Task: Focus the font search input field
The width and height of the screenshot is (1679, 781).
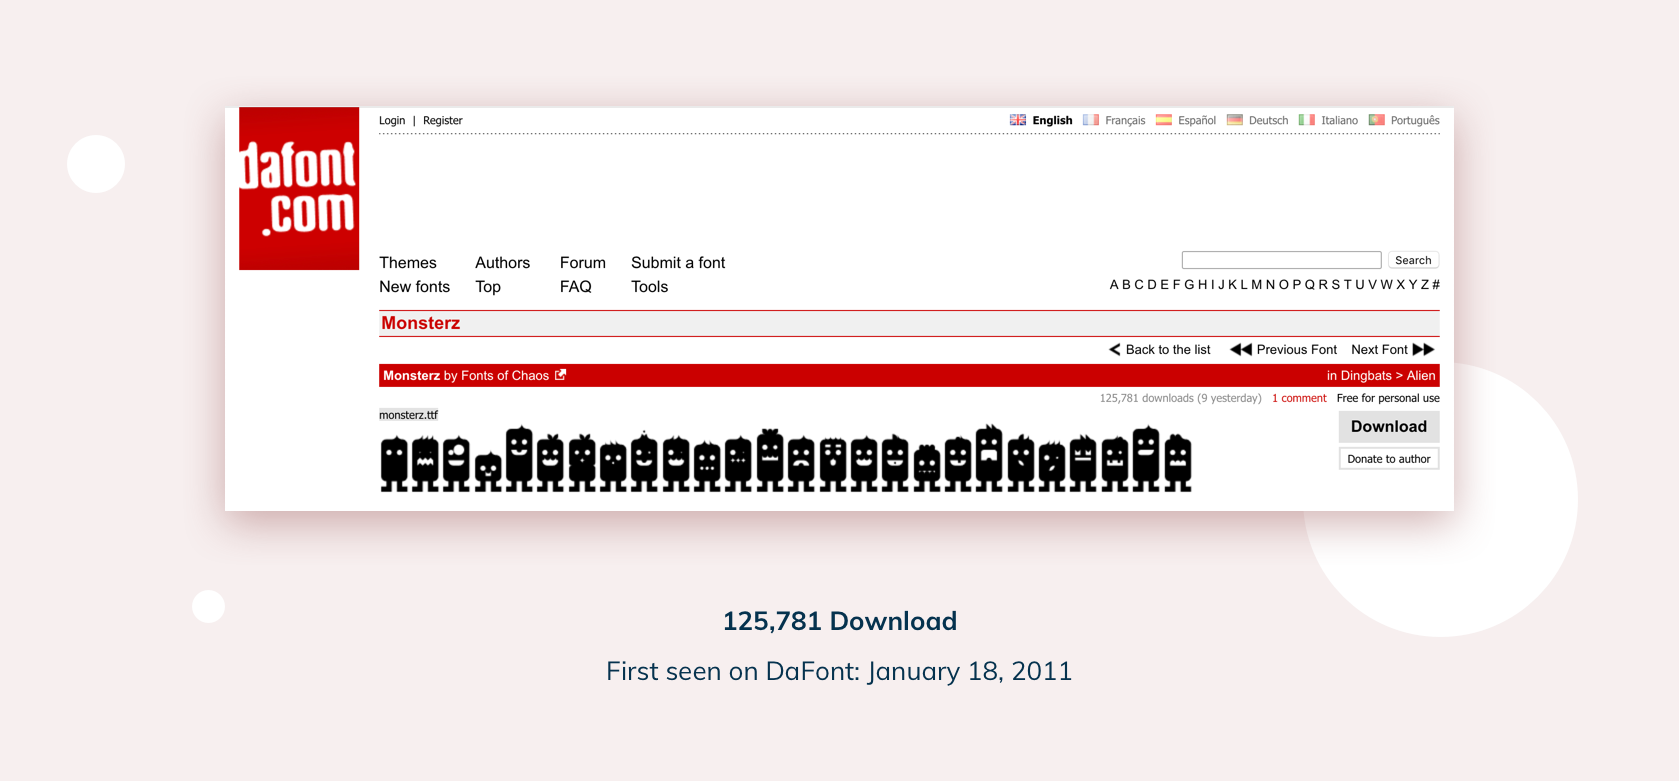Action: click(x=1281, y=260)
